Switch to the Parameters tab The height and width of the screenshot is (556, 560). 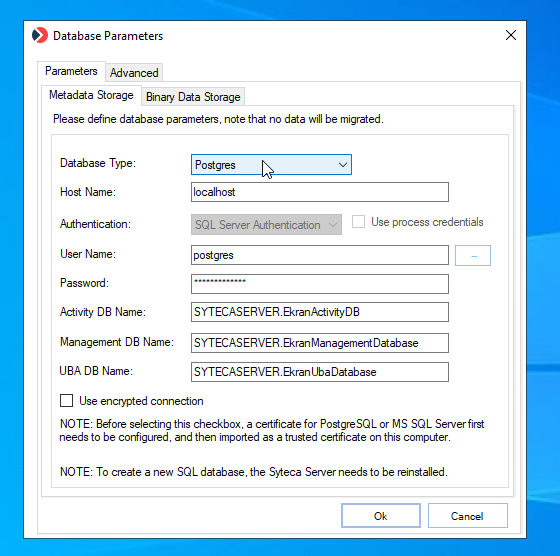pos(71,71)
